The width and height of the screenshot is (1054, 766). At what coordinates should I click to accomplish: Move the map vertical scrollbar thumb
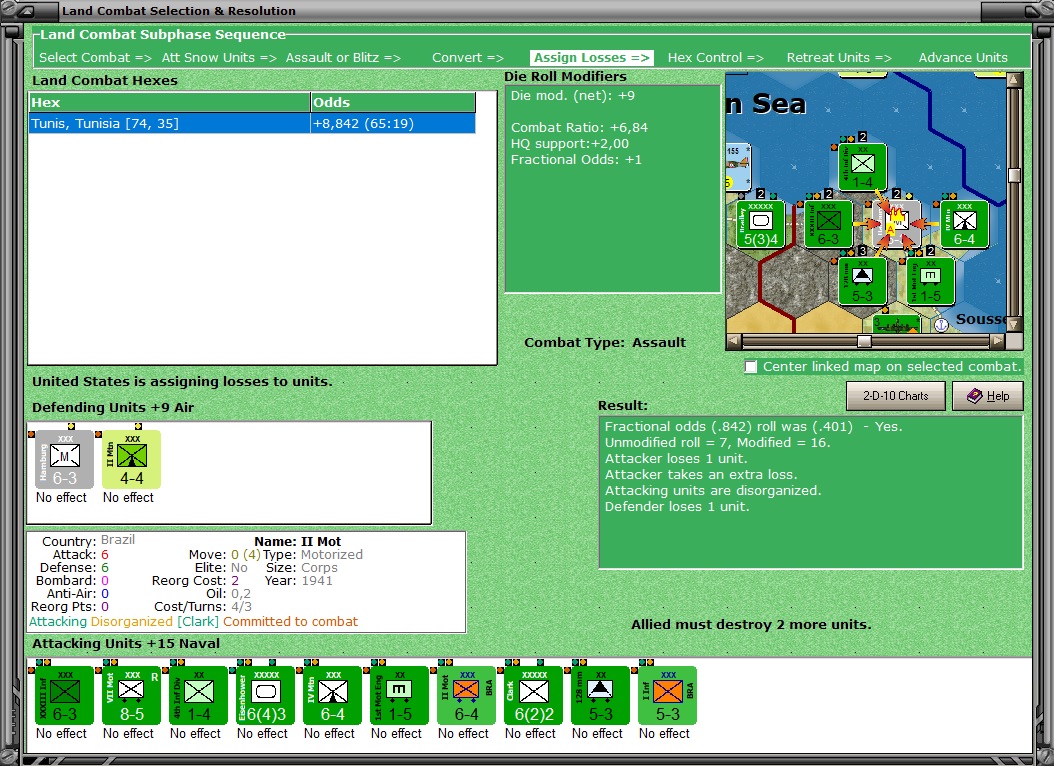1014,175
